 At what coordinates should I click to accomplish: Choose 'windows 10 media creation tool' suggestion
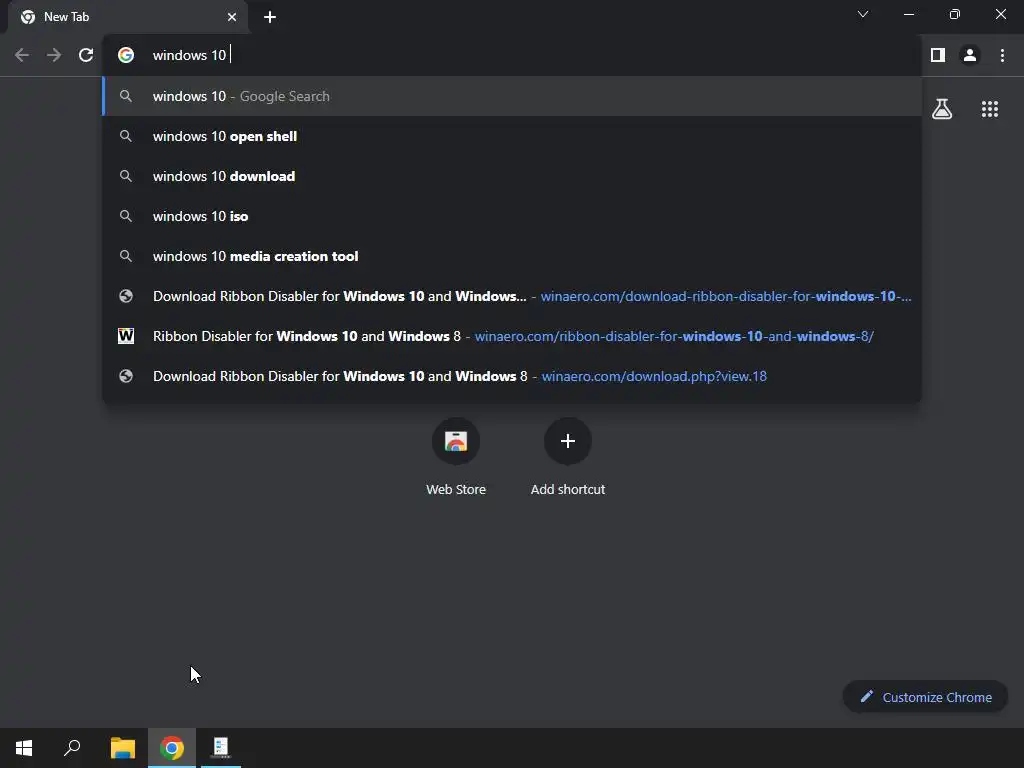click(511, 256)
